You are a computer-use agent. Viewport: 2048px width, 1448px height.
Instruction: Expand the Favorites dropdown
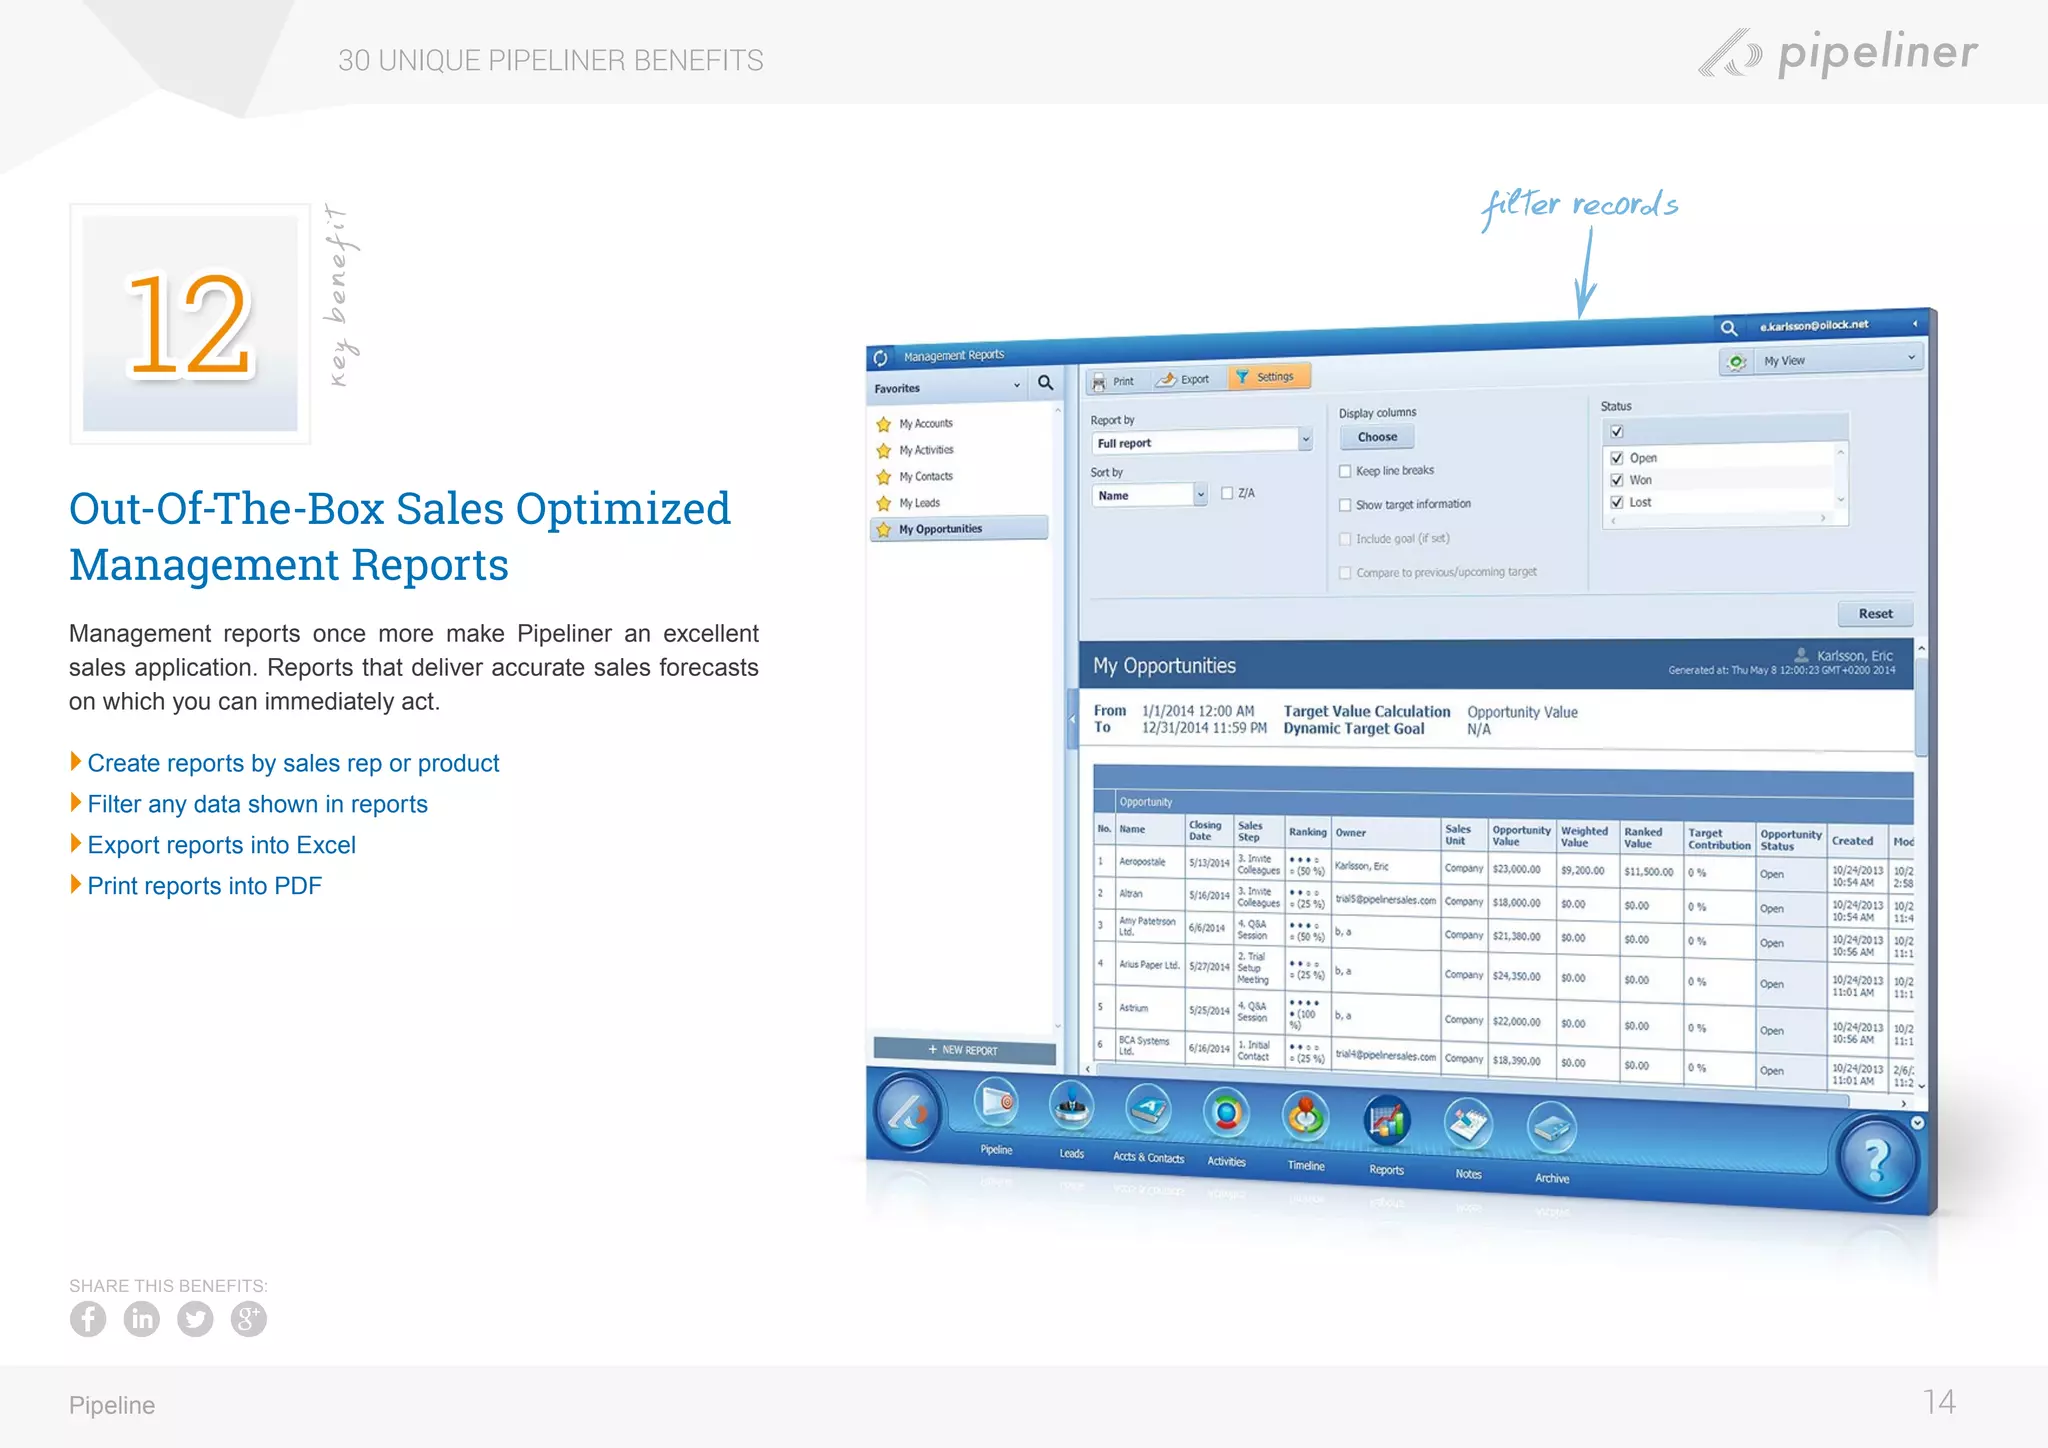tap(1017, 385)
